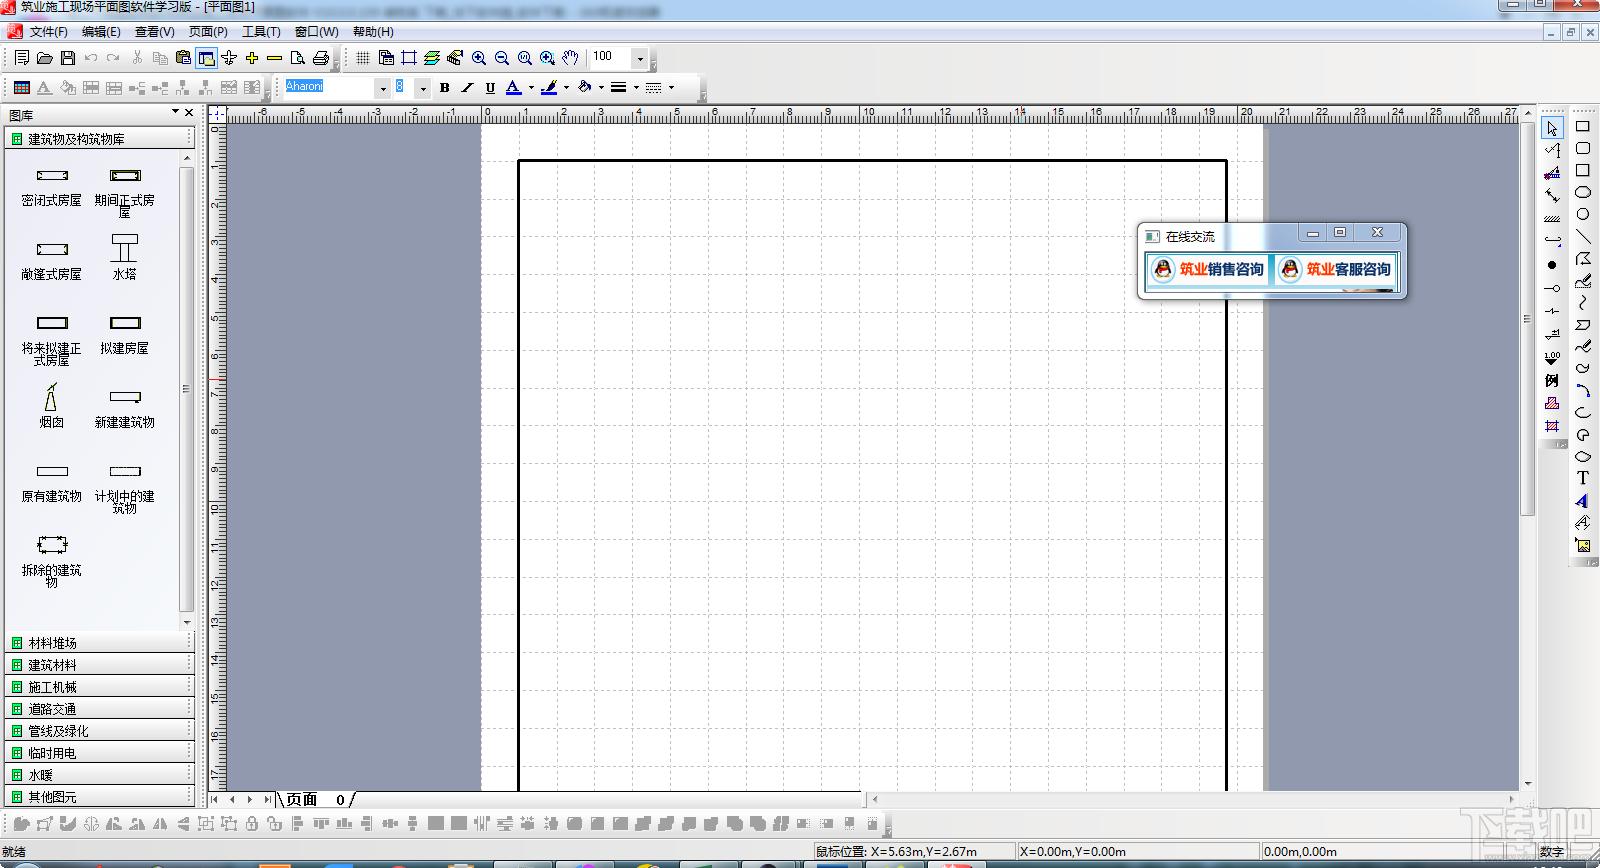The height and width of the screenshot is (868, 1600).
Task: Open the font color dropdown arrow
Action: pyautogui.click(x=531, y=88)
